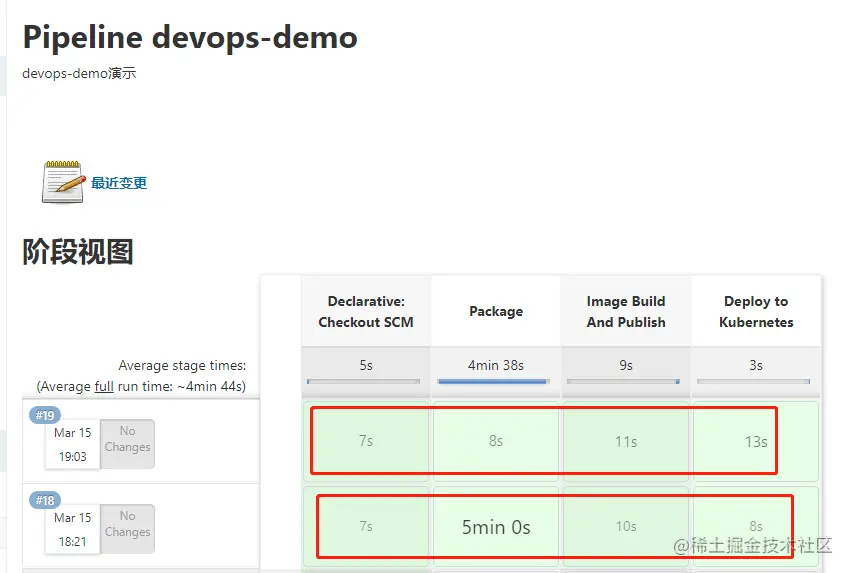Click build #19 time 19:03
The image size is (850, 573).
(73, 456)
